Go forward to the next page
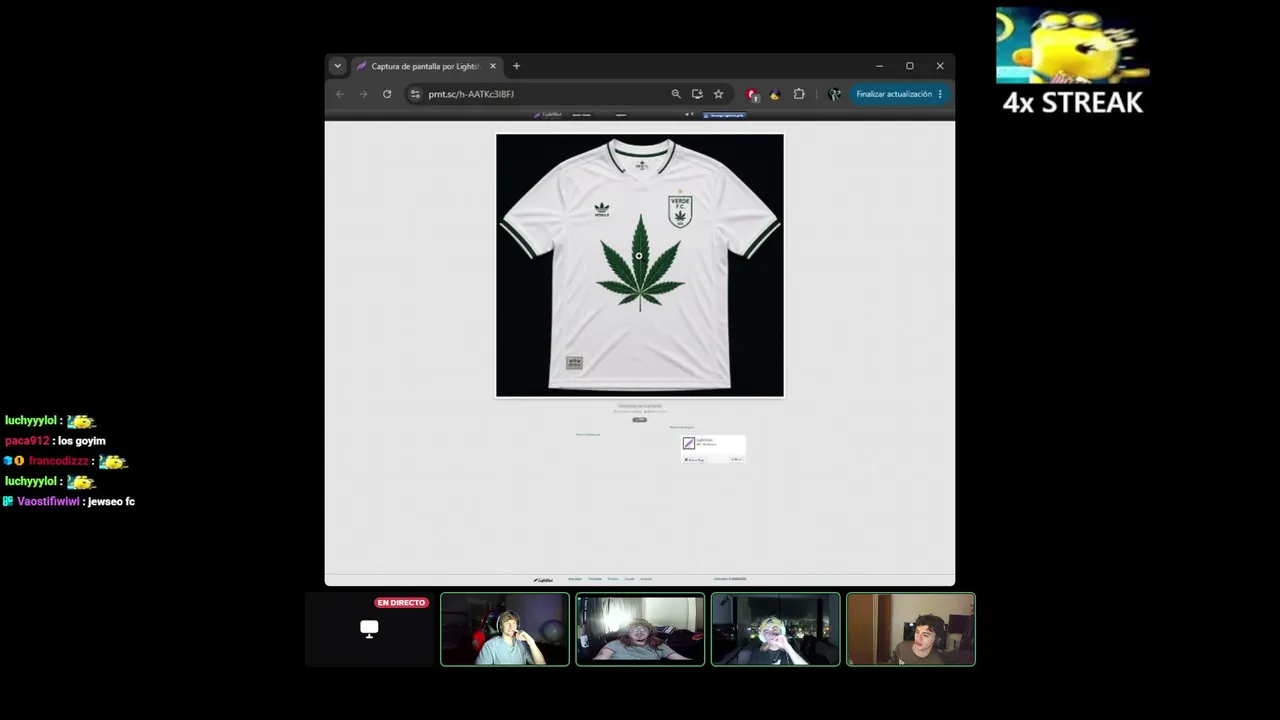 pos(363,94)
